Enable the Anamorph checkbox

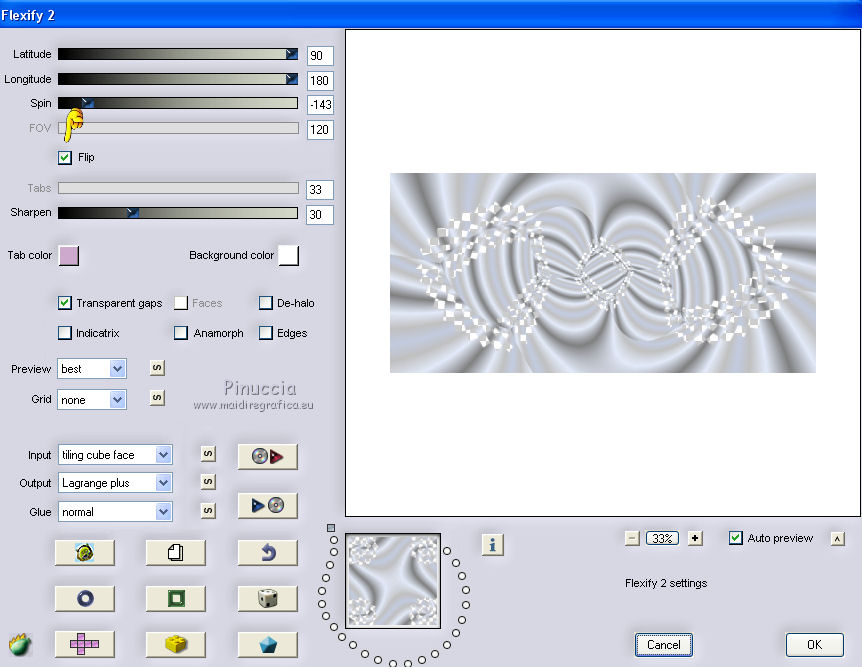[x=181, y=333]
